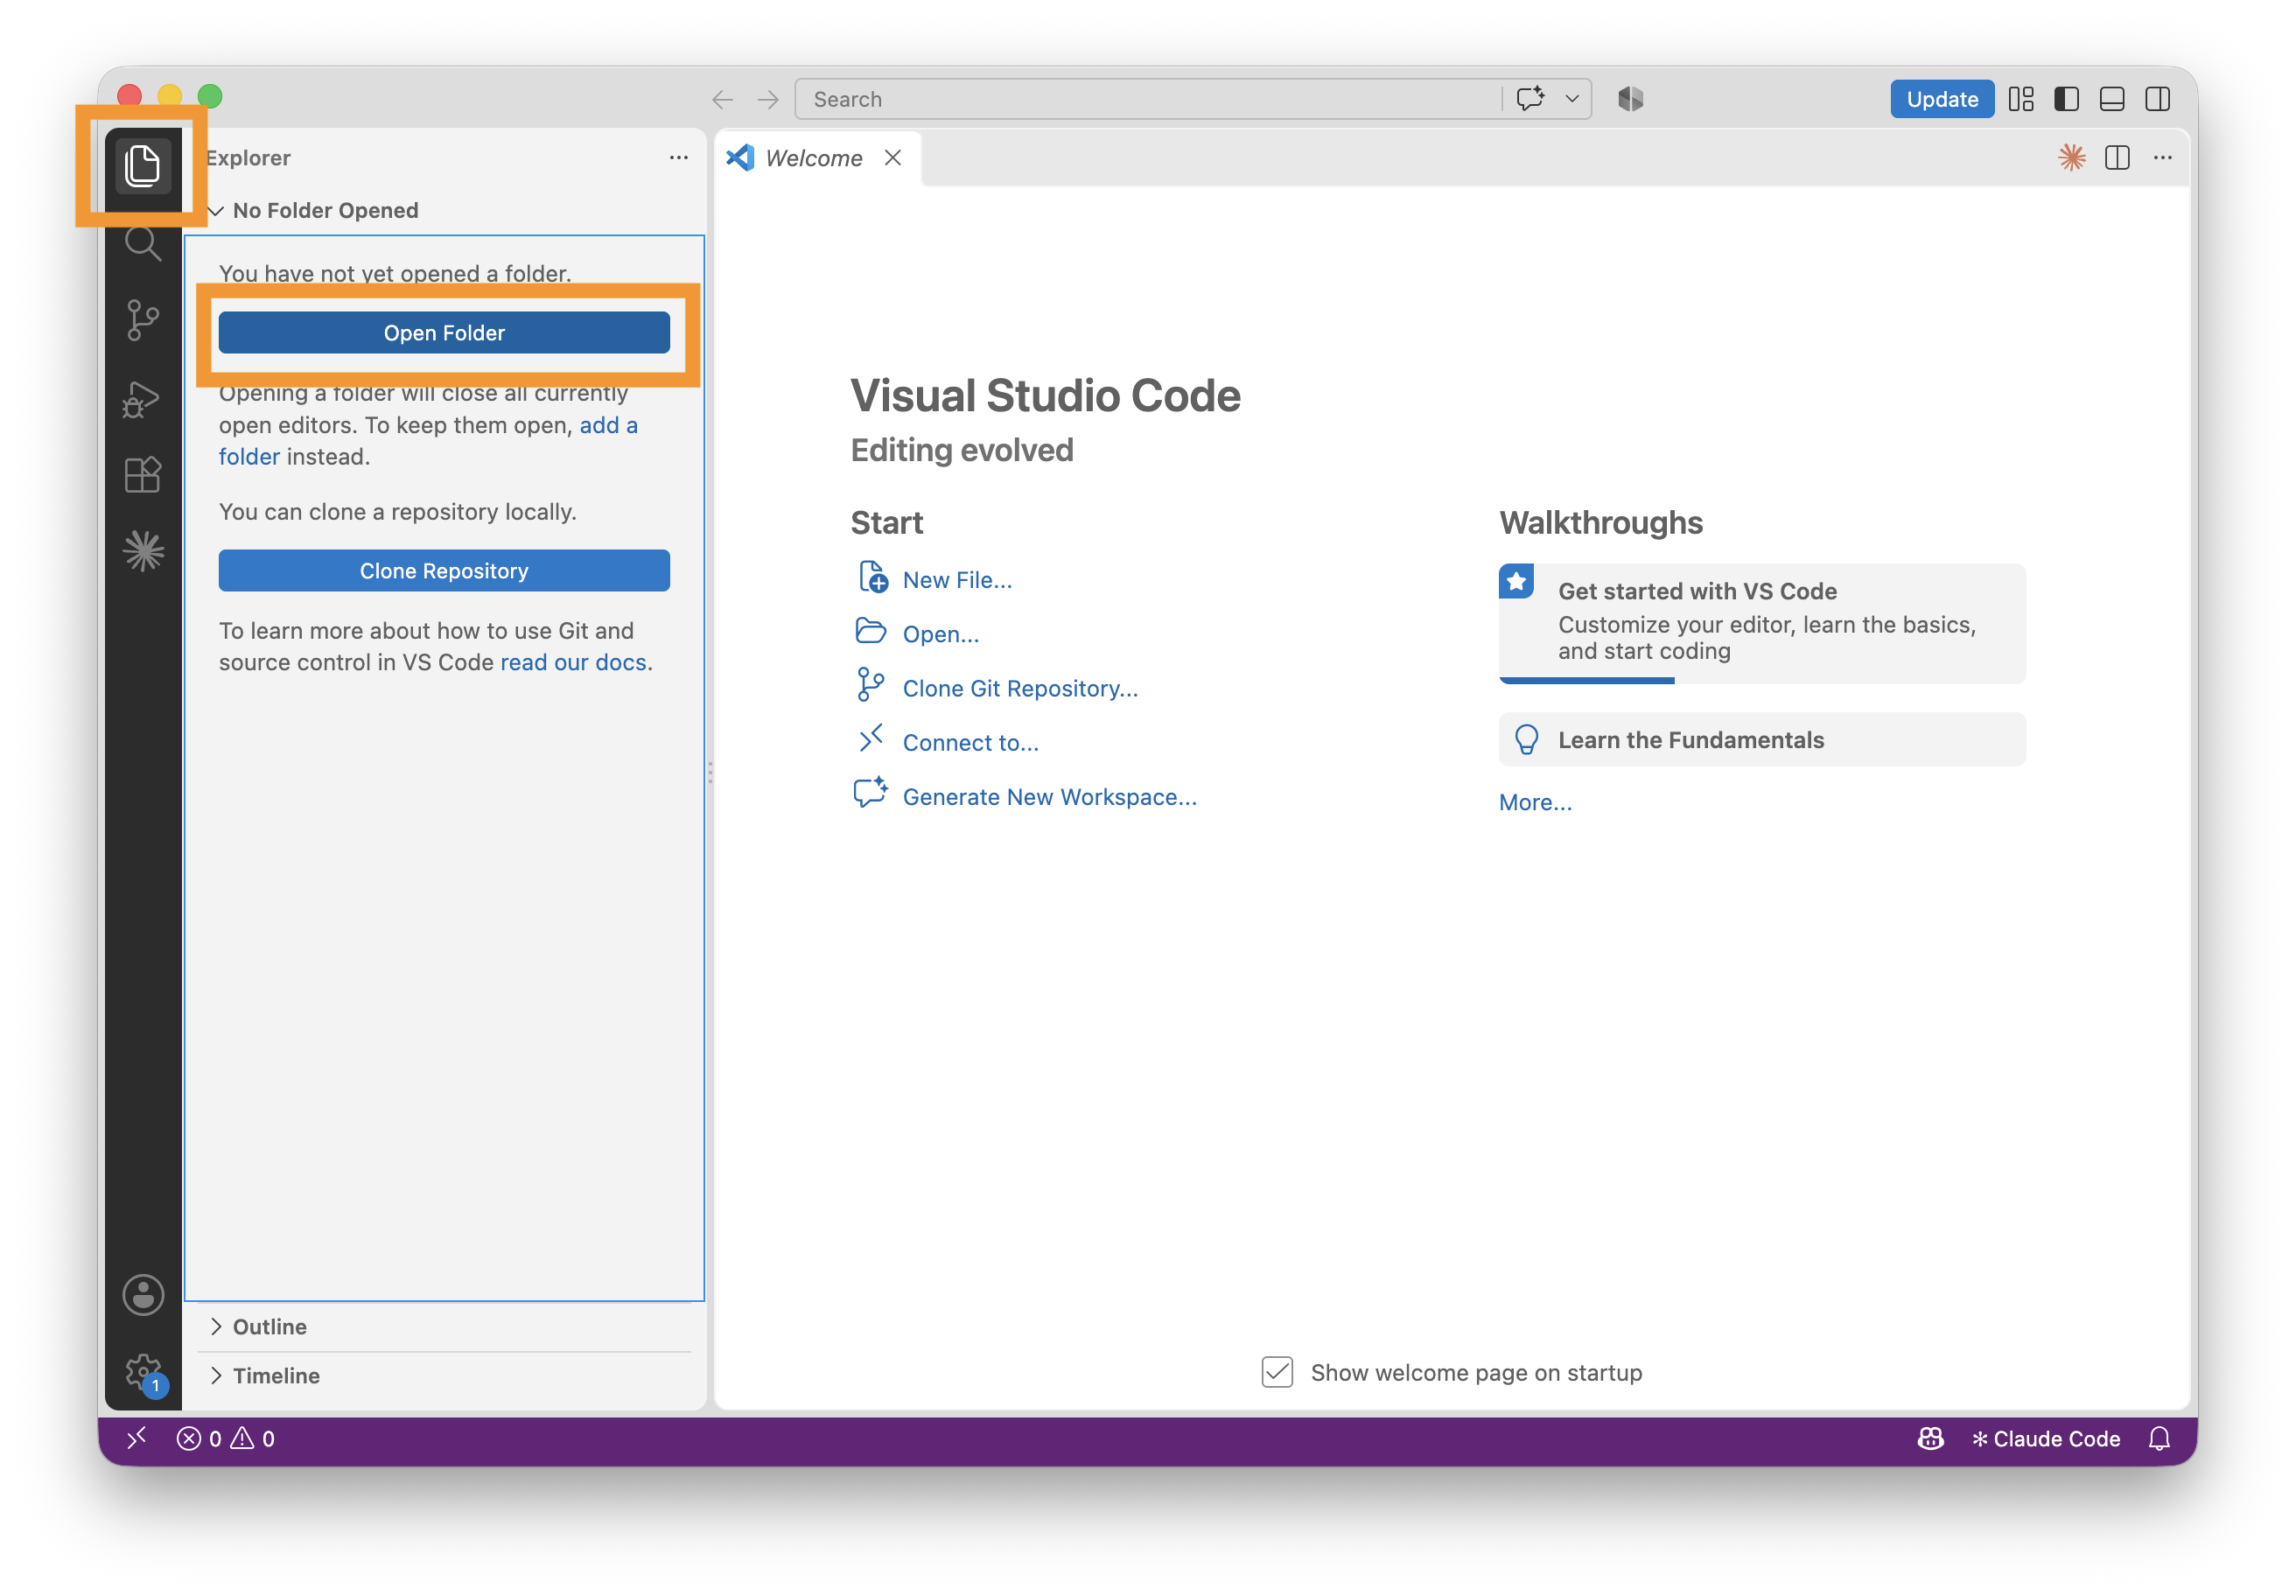Open the Accounts menu icon
This screenshot has height=1596, width=2296.
tap(143, 1294)
